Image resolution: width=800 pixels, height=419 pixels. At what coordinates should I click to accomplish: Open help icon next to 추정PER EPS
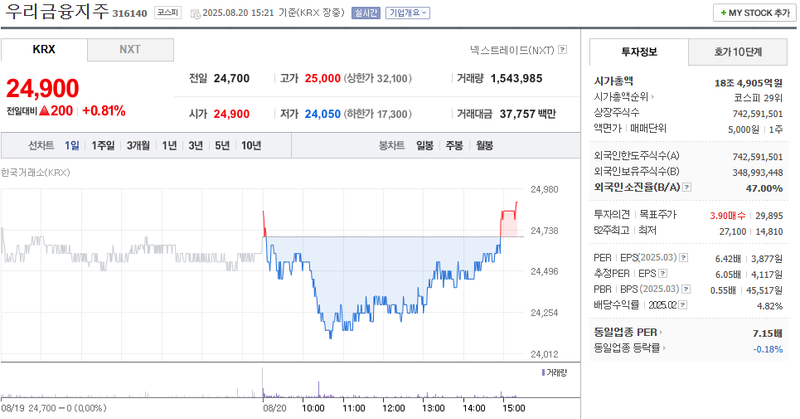point(663,274)
